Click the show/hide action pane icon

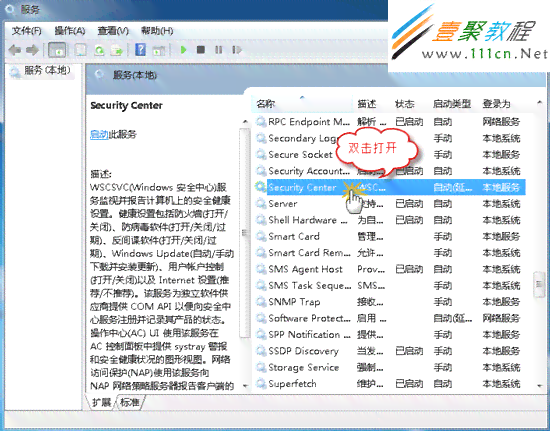pos(159,50)
